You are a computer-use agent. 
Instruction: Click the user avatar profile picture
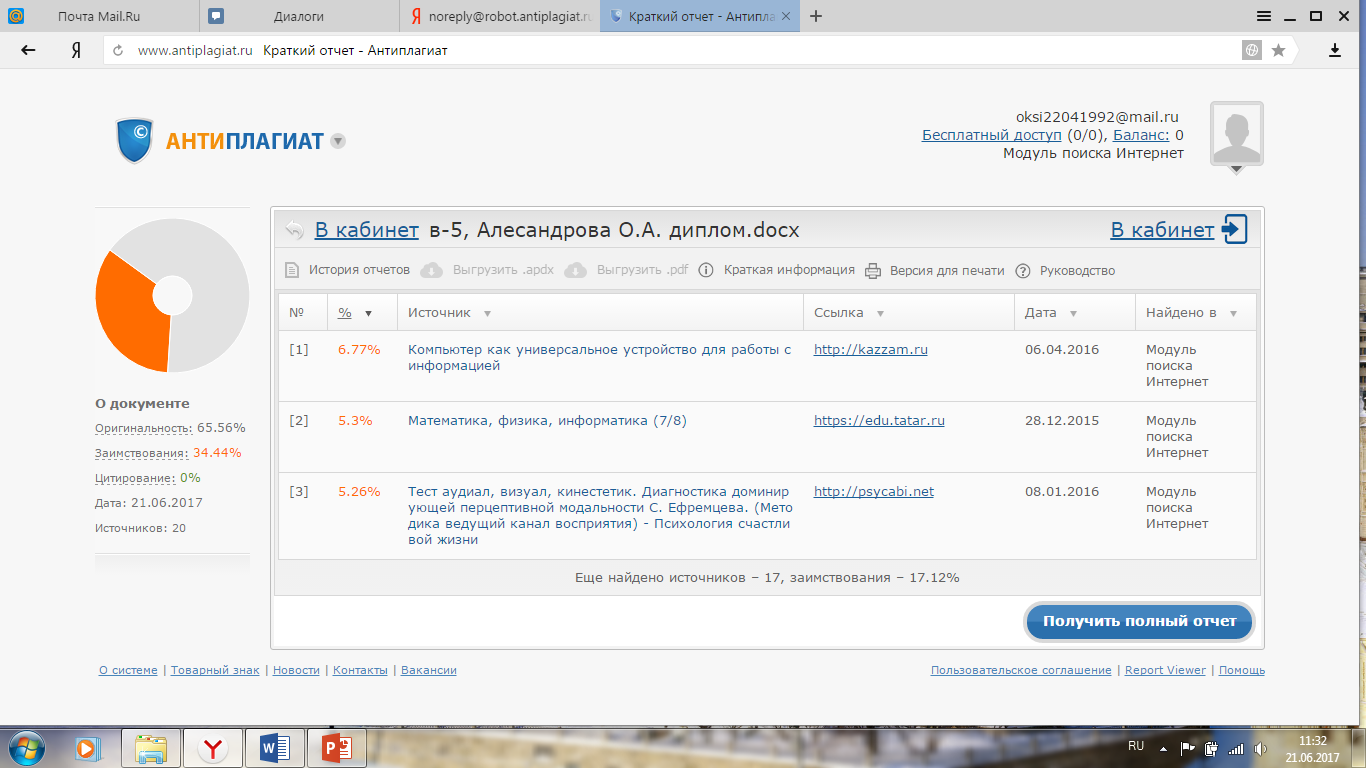[1236, 134]
